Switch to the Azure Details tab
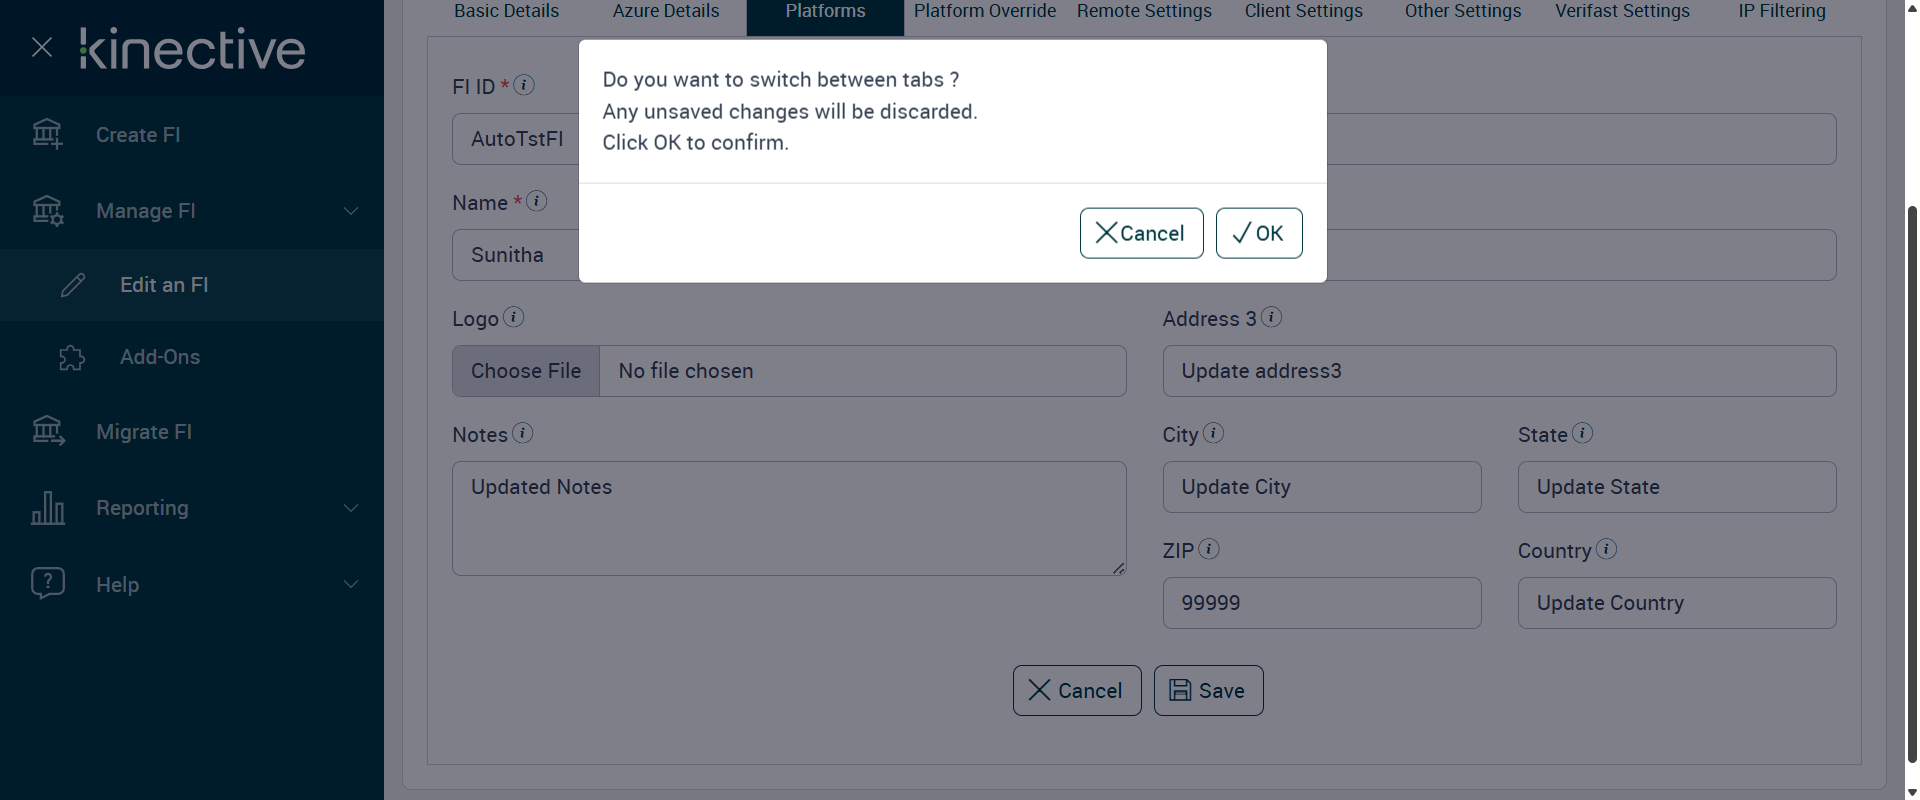1920x800 pixels. tap(666, 12)
